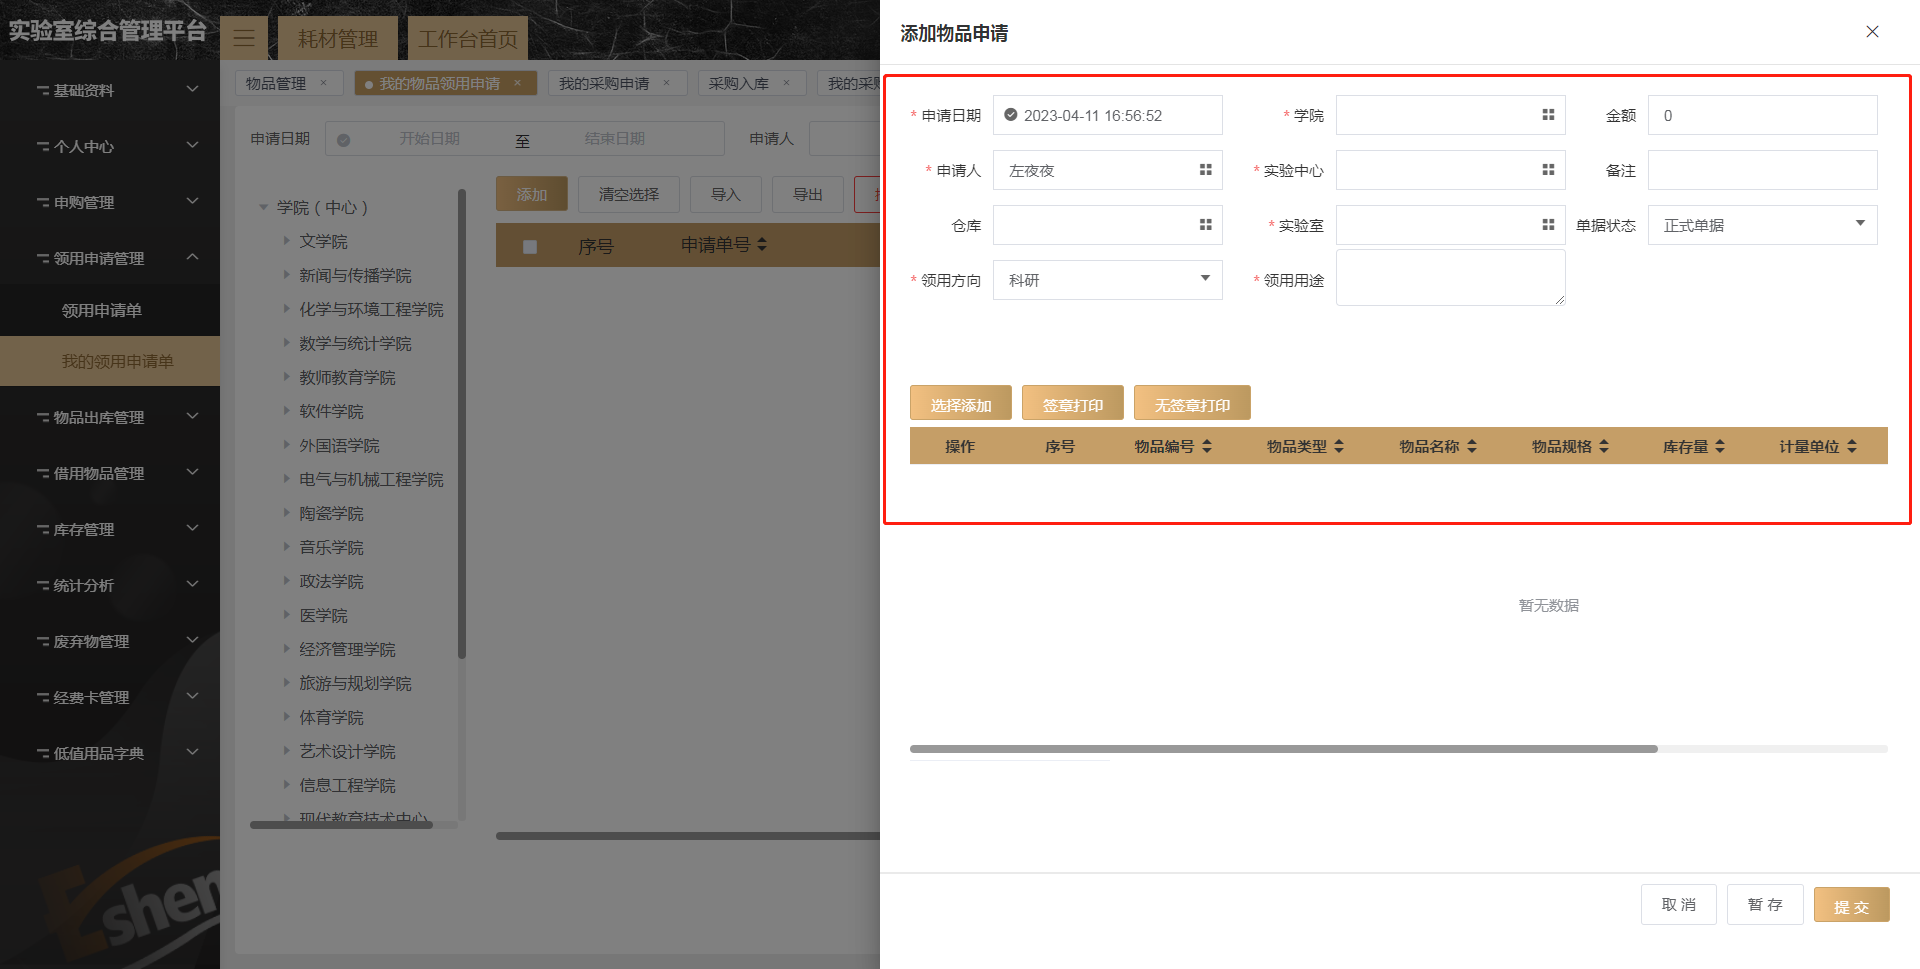
Task: Click the 领用用途 text area
Action: tap(1449, 278)
